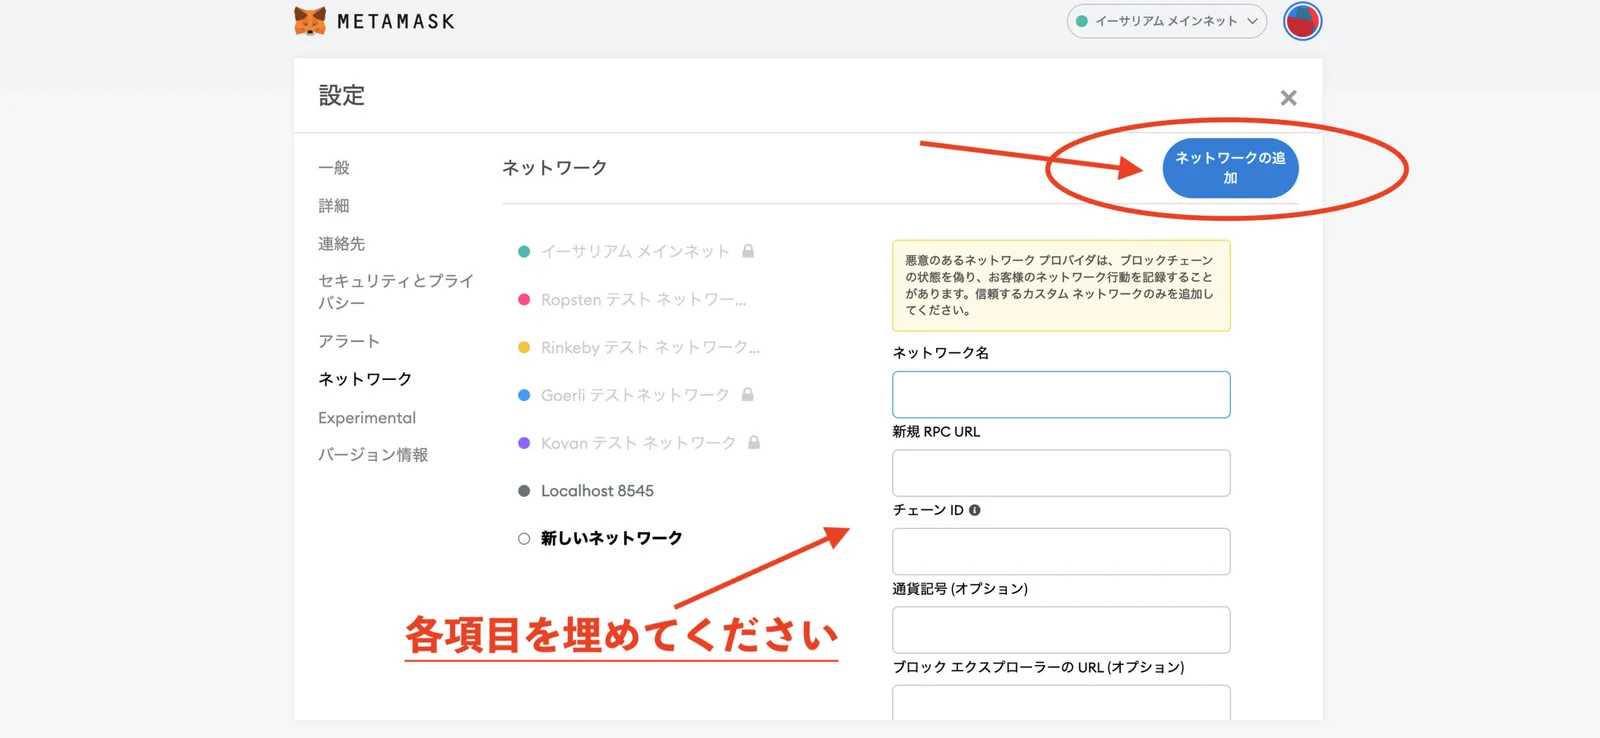Click the lock icon beside Goerli テストネットワーク

(748, 395)
